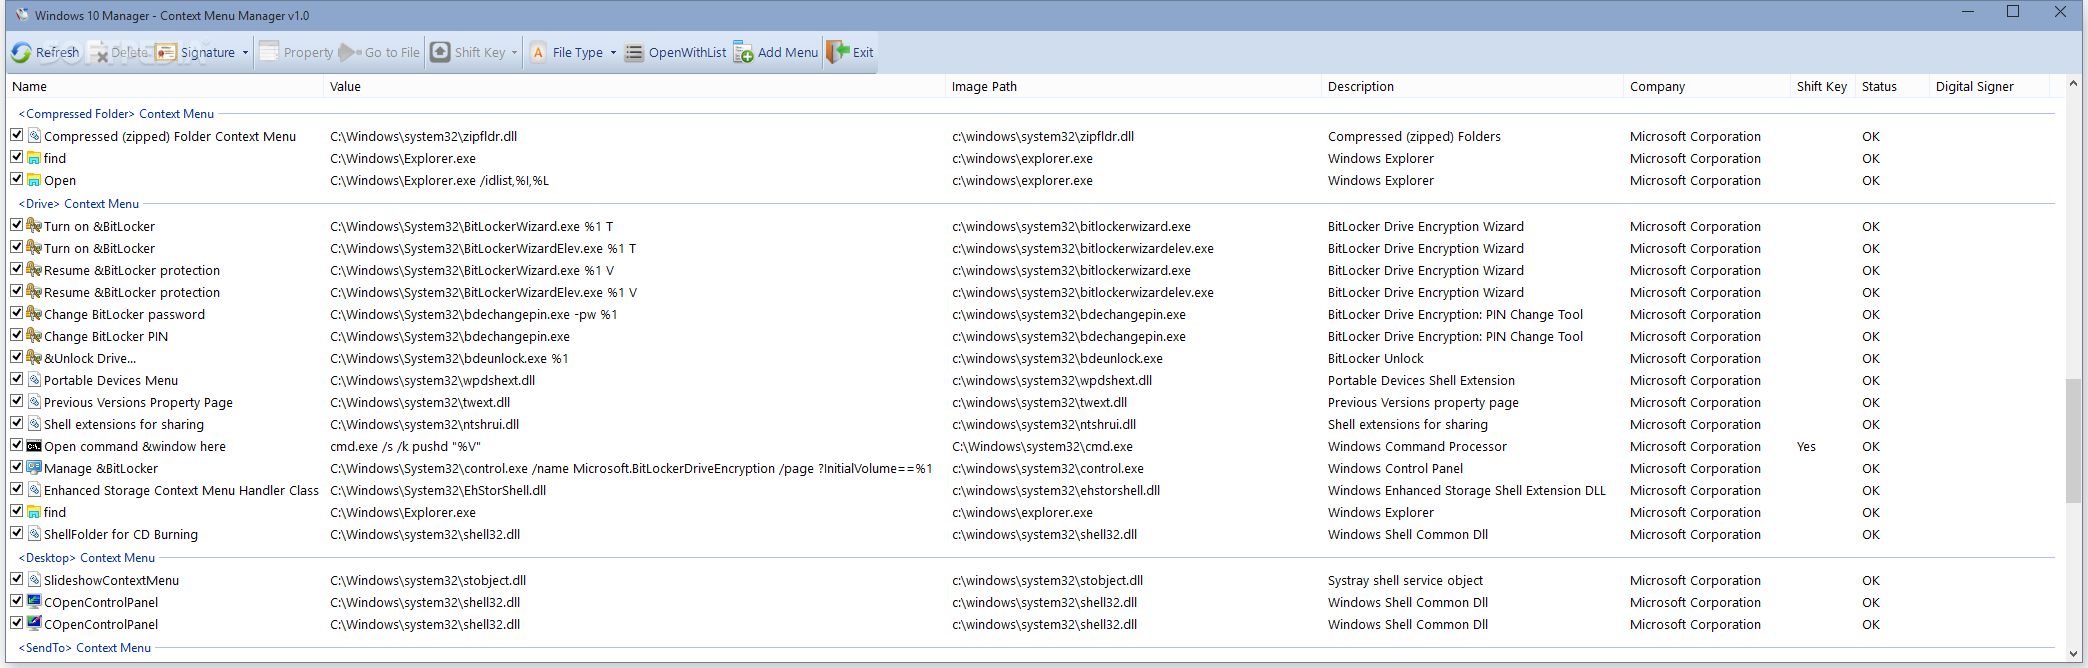The height and width of the screenshot is (668, 2088).
Task: Disable Open command &window here checkbox
Action: [17, 445]
